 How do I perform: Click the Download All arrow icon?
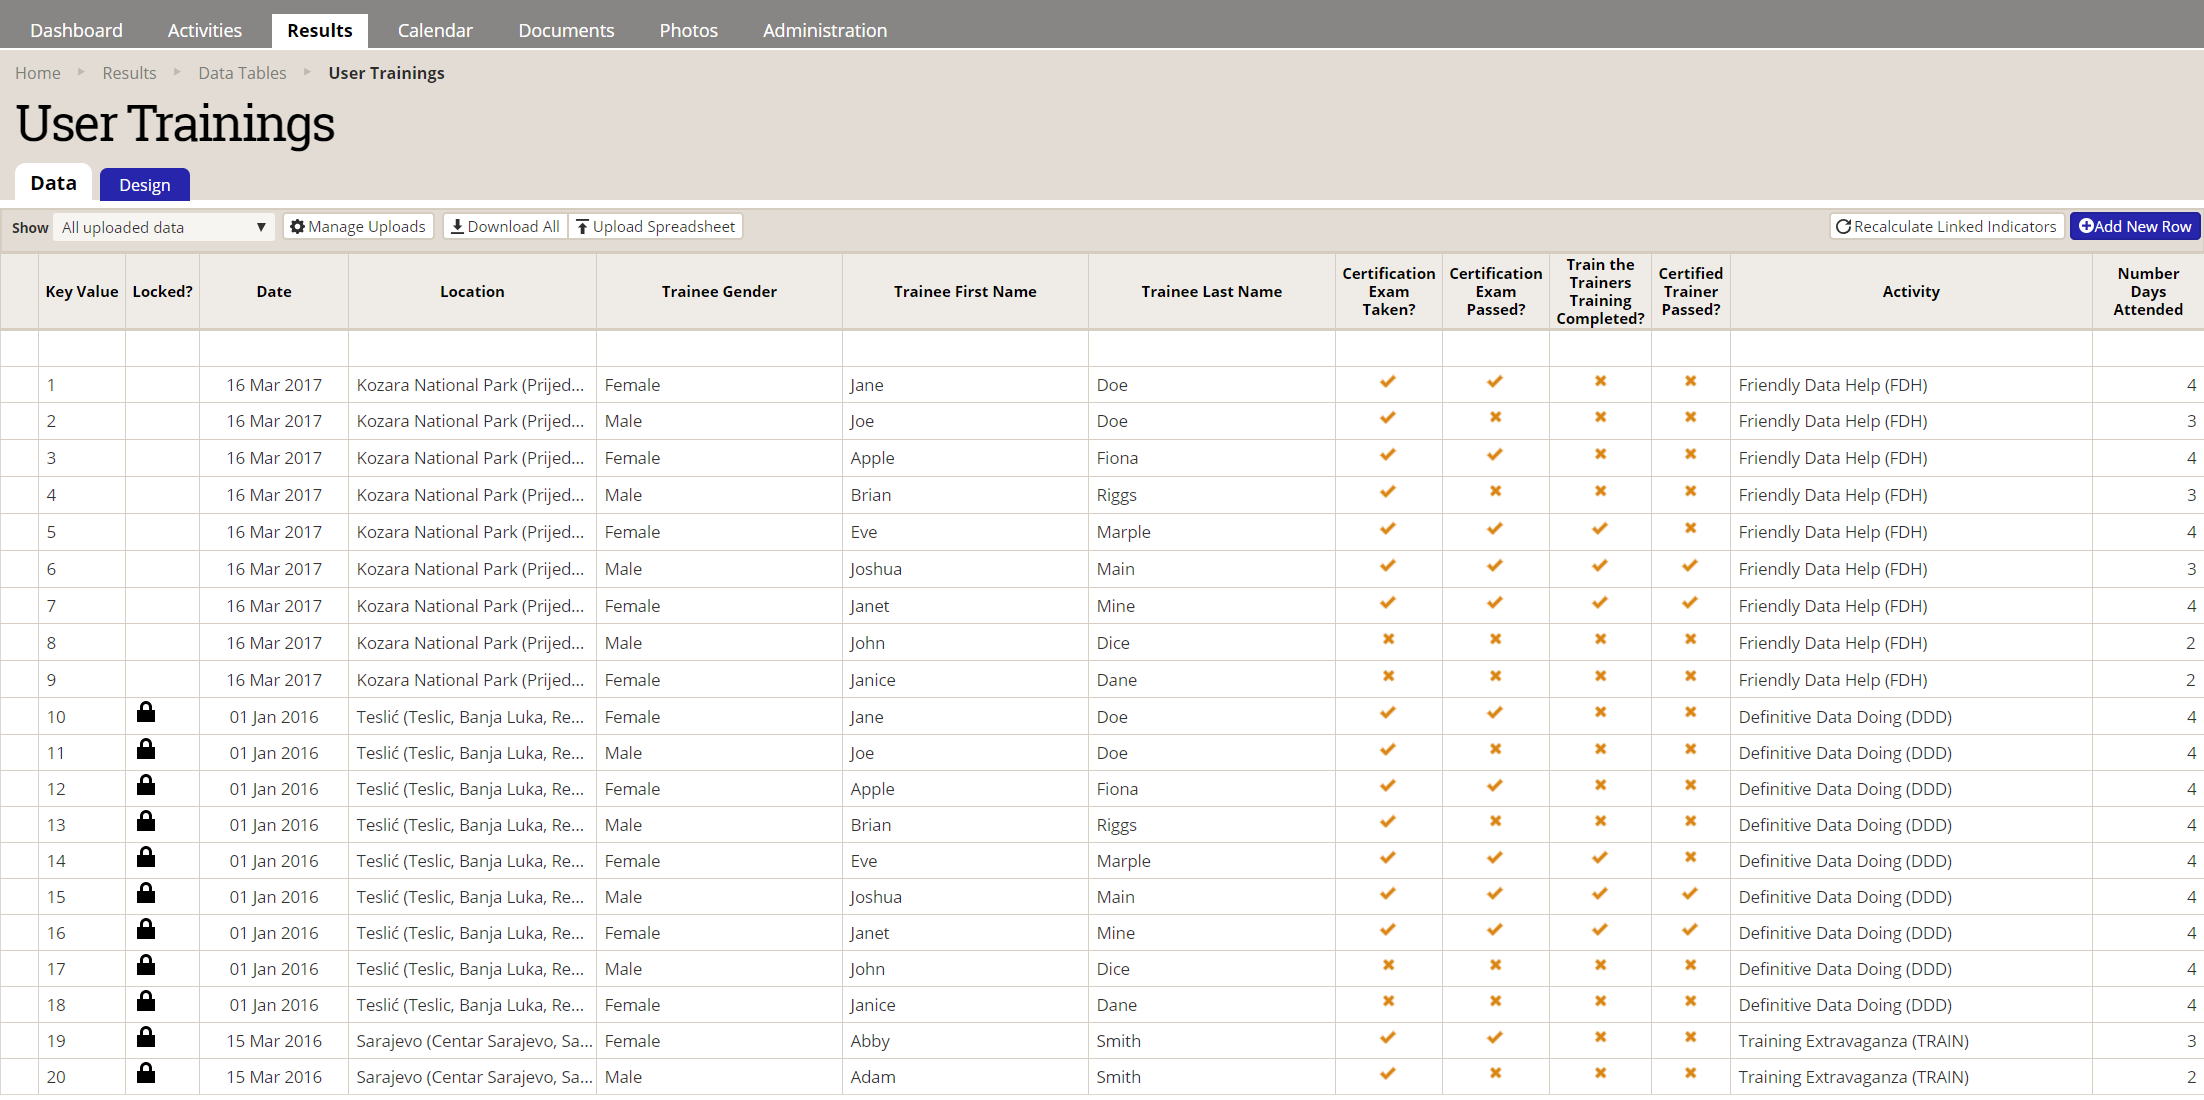coord(457,227)
